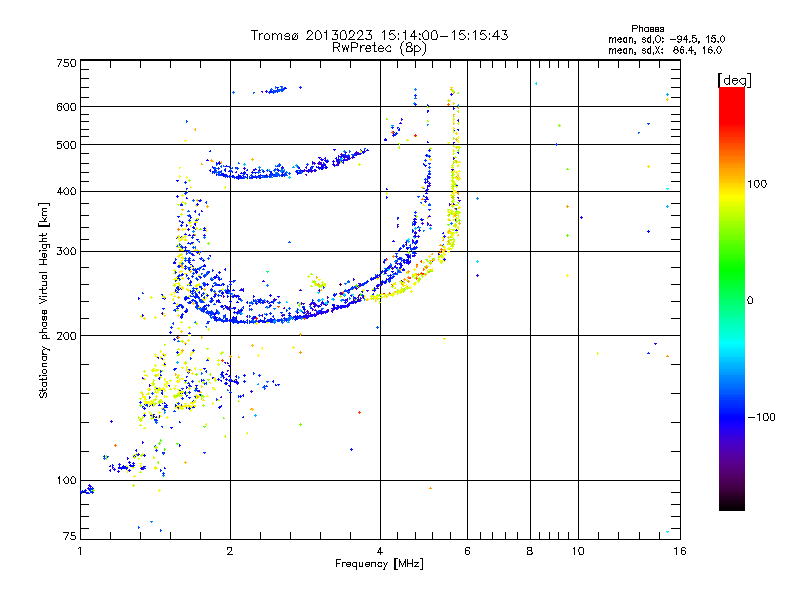Click the phase colorbar
The height and width of the screenshot is (600, 800).
(x=732, y=298)
